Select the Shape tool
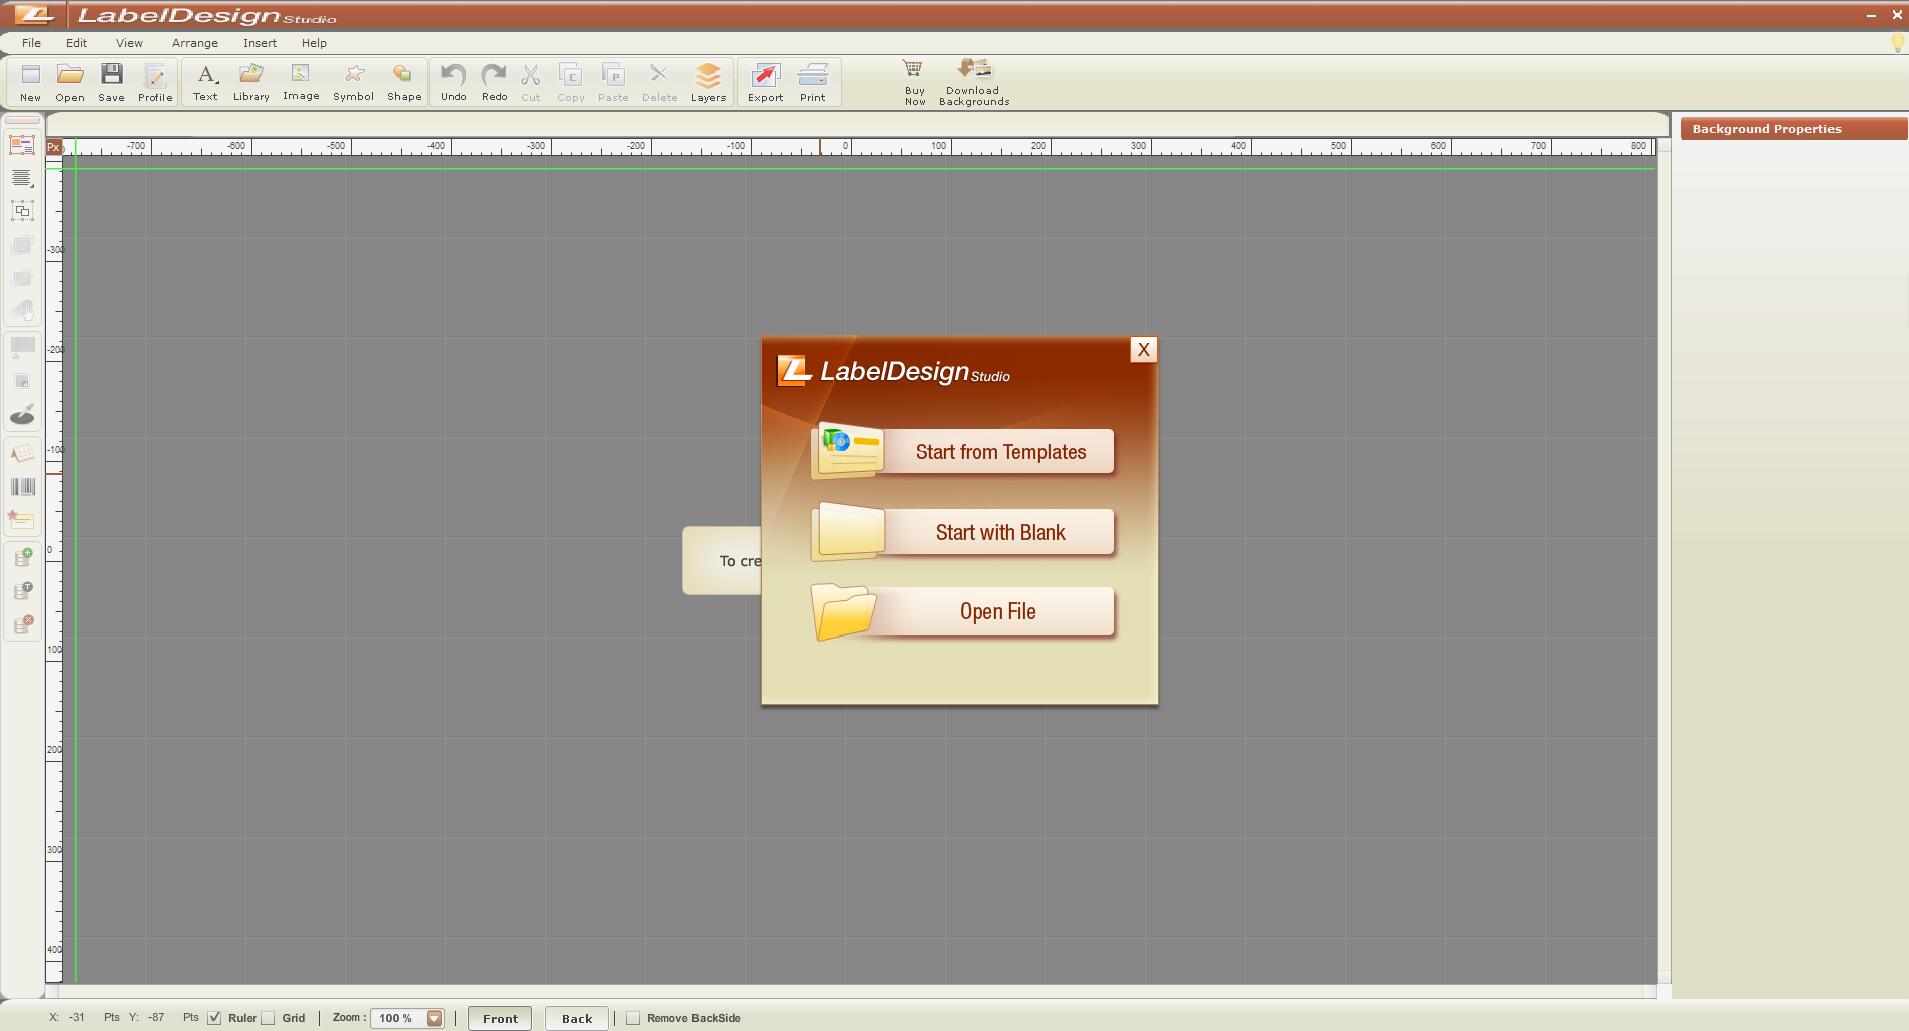The width and height of the screenshot is (1909, 1031). (x=404, y=82)
